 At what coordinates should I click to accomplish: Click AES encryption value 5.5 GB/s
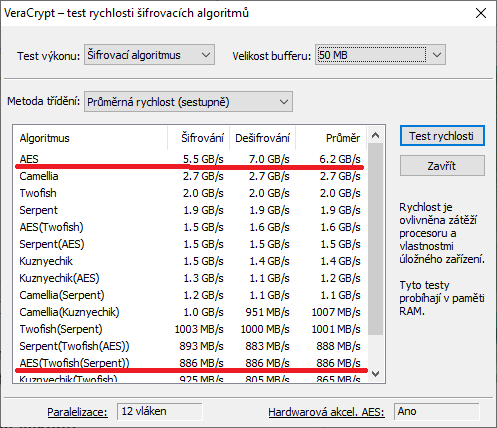[203, 159]
